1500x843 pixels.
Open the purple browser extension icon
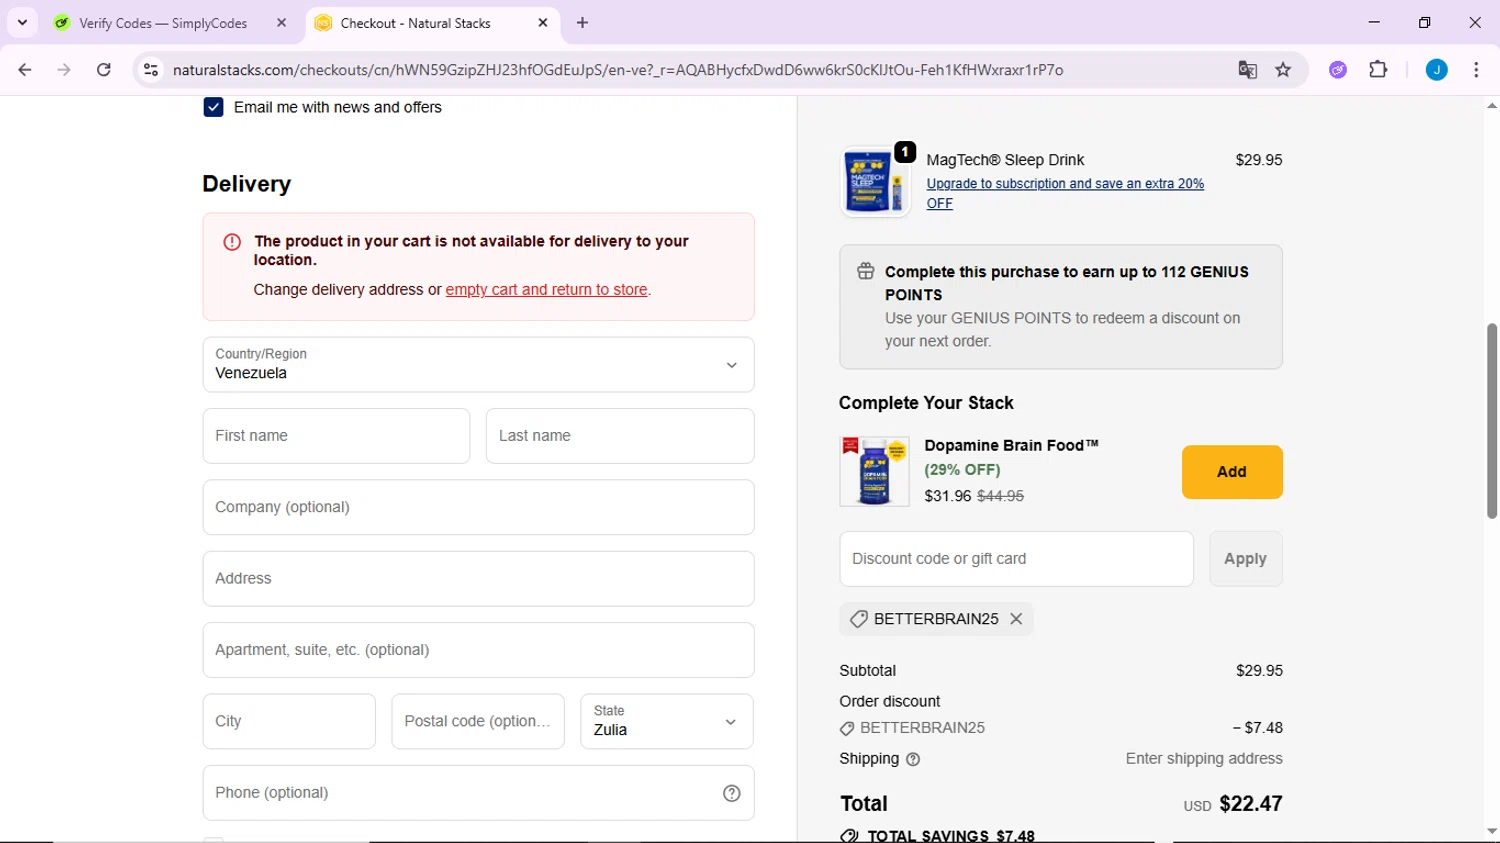click(x=1338, y=70)
